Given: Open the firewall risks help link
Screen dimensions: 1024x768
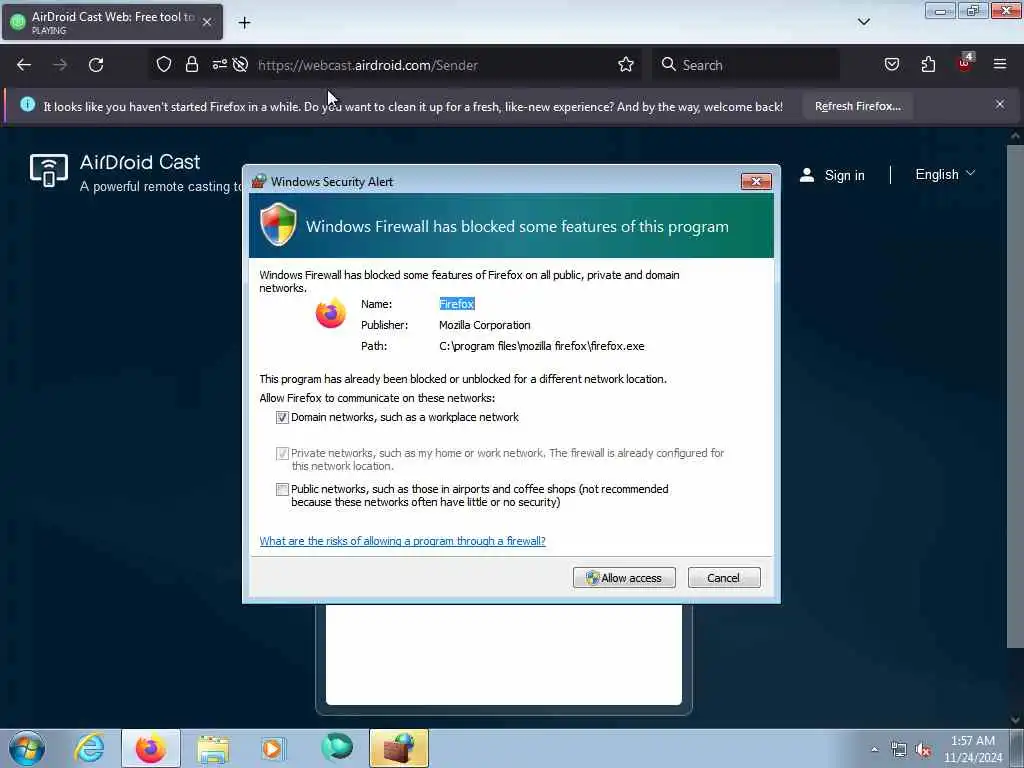Looking at the screenshot, I should coord(402,541).
